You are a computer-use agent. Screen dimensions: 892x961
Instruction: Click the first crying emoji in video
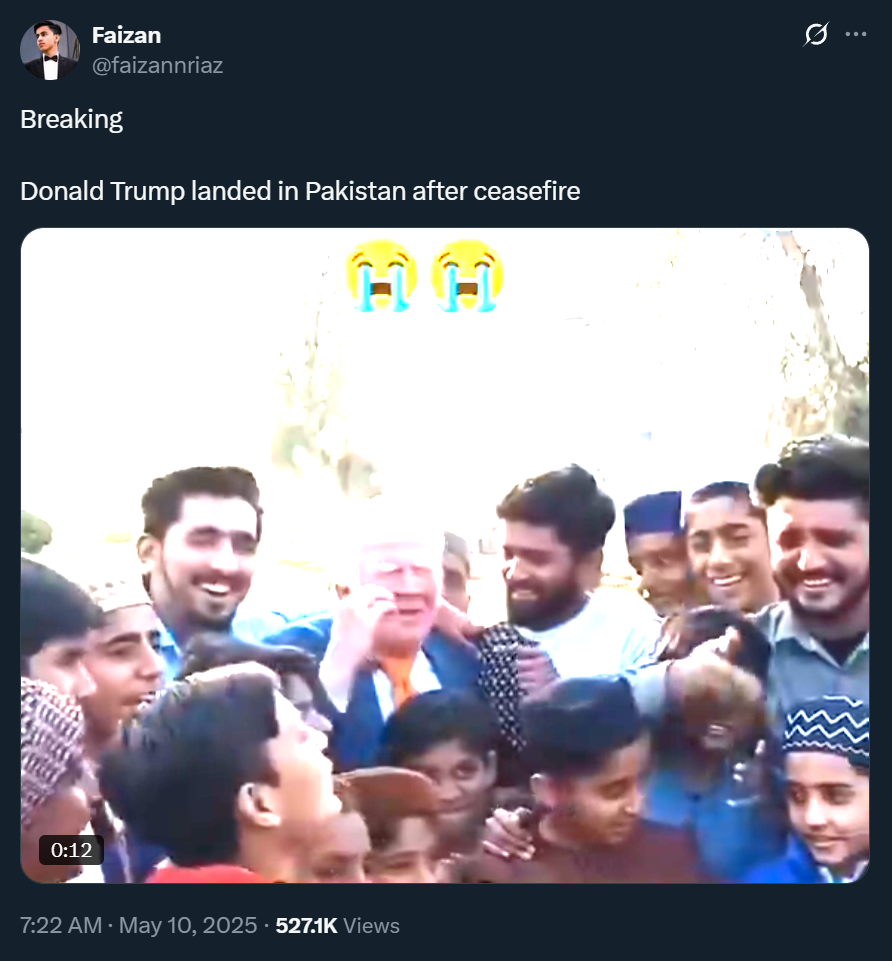(x=381, y=276)
